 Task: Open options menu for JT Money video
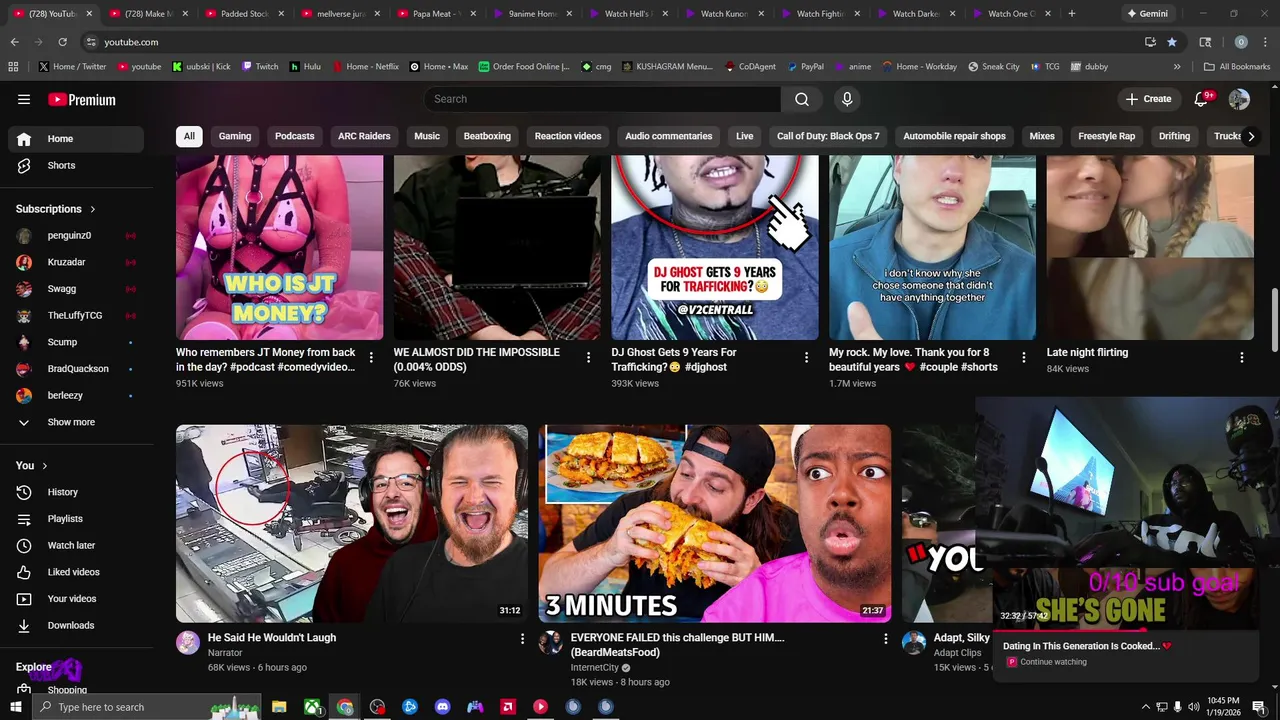coord(371,357)
